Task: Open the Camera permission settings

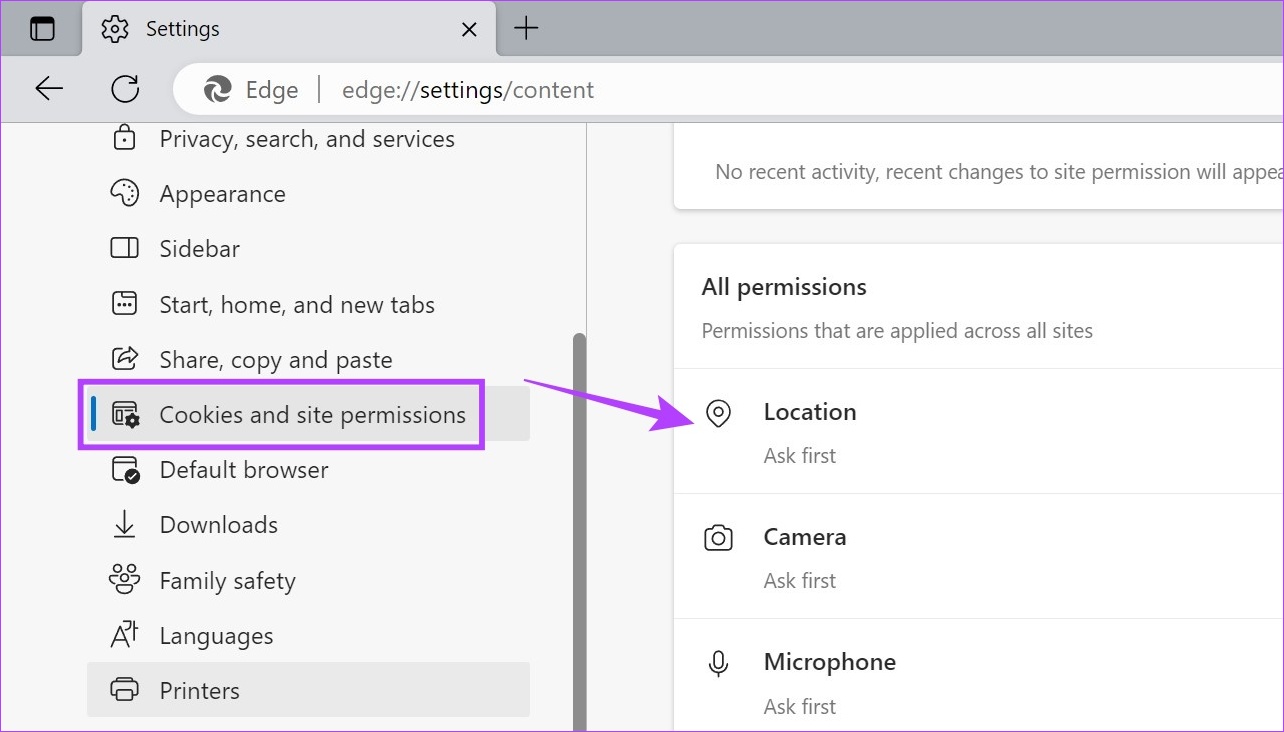Action: click(x=805, y=537)
